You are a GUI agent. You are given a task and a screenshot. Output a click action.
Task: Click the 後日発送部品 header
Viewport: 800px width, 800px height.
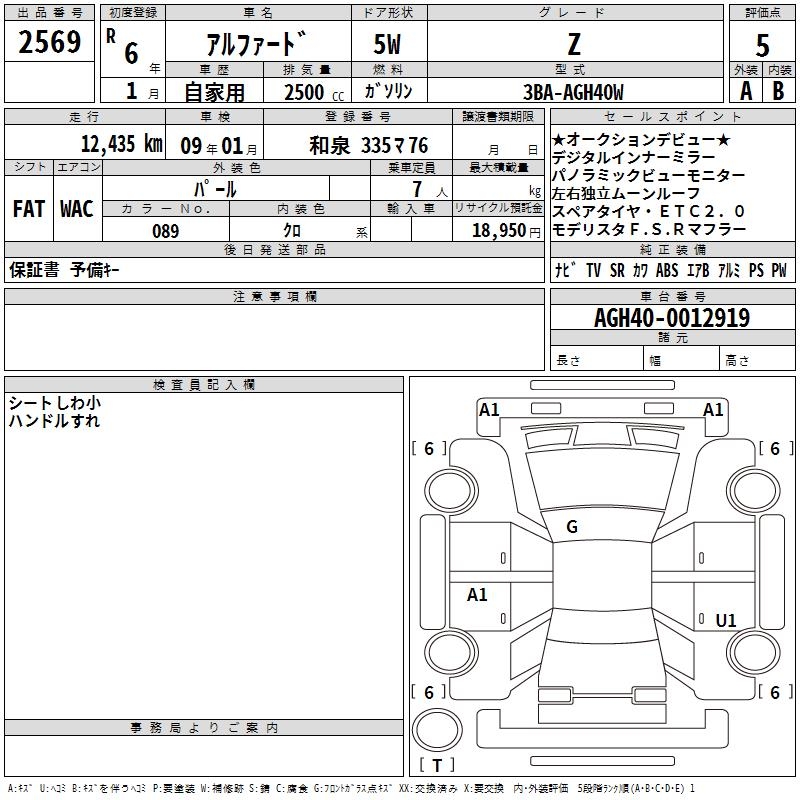(x=274, y=249)
